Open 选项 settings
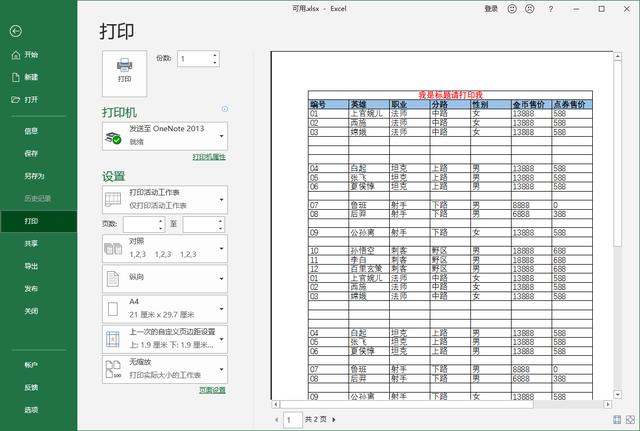Screen dimensions: 640x431 (31, 410)
